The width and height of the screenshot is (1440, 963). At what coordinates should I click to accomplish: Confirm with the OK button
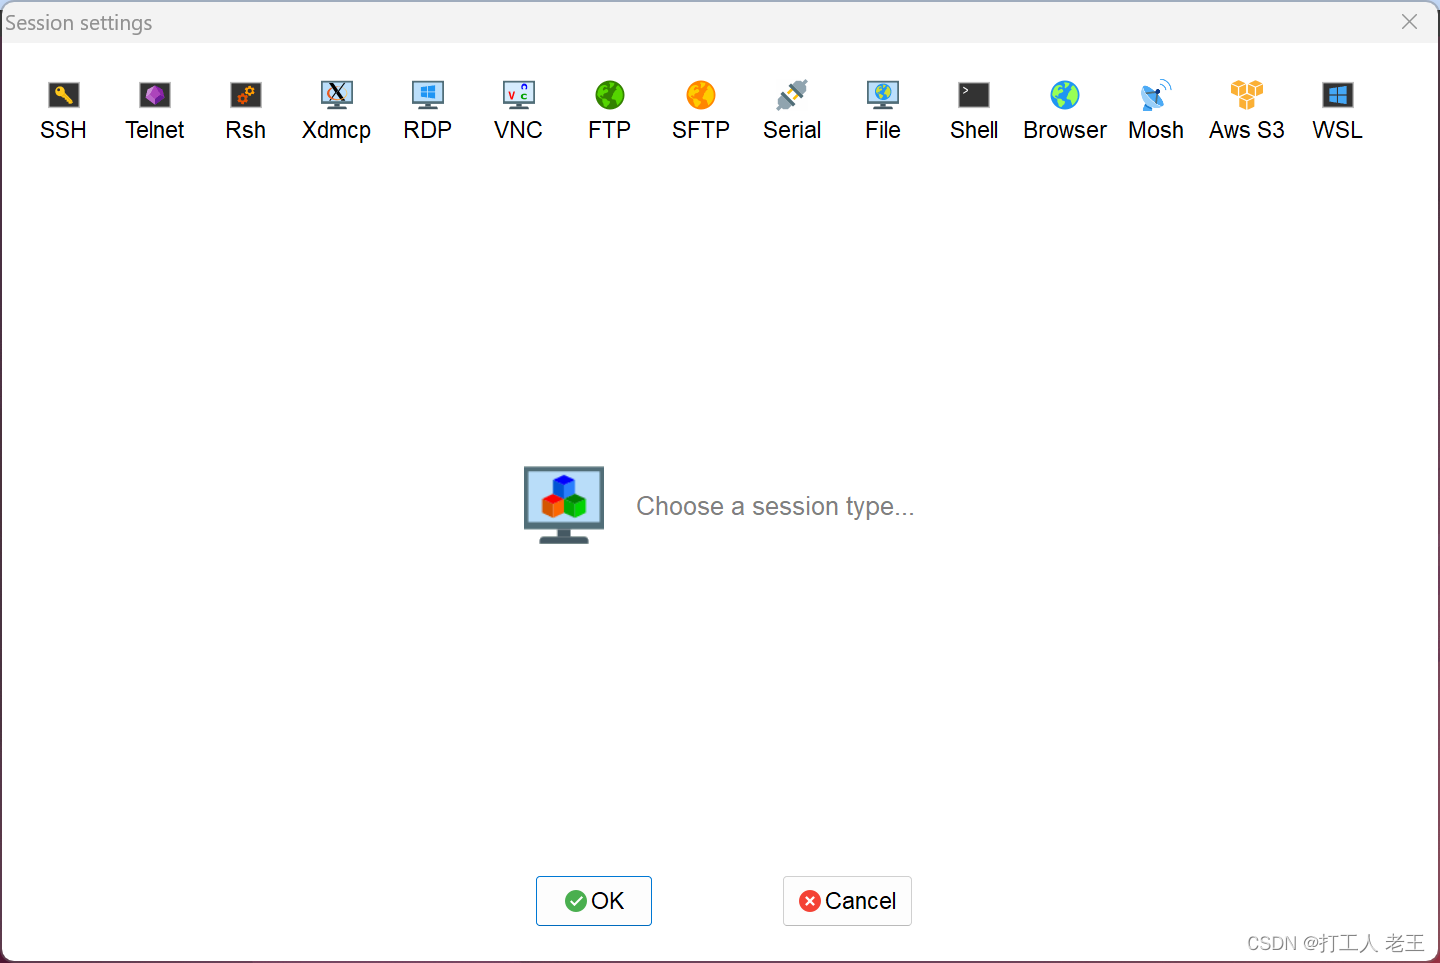pyautogui.click(x=594, y=901)
